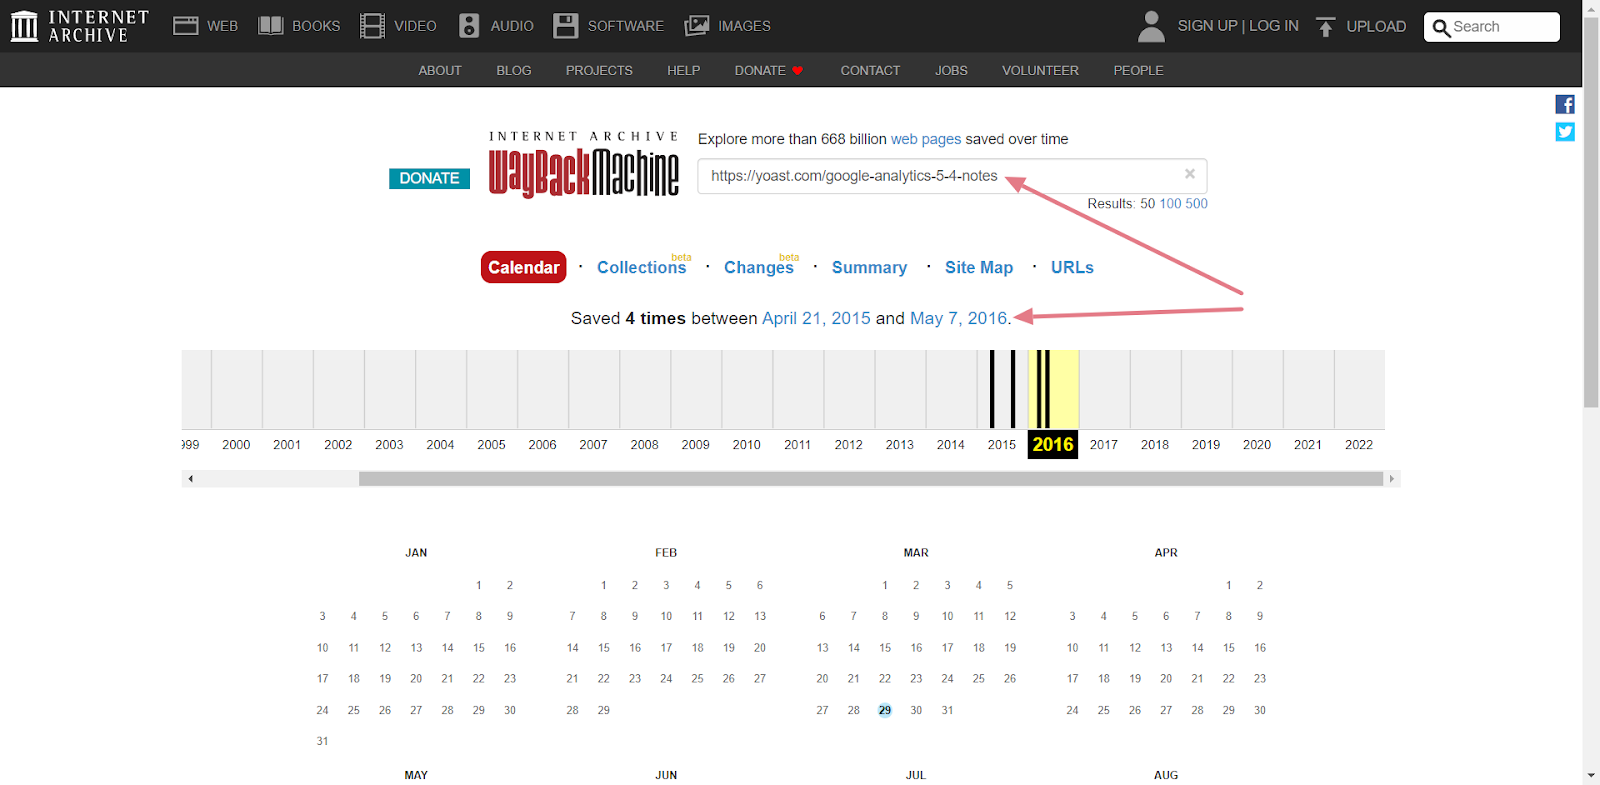Select year 2022 on timeline

click(1359, 445)
